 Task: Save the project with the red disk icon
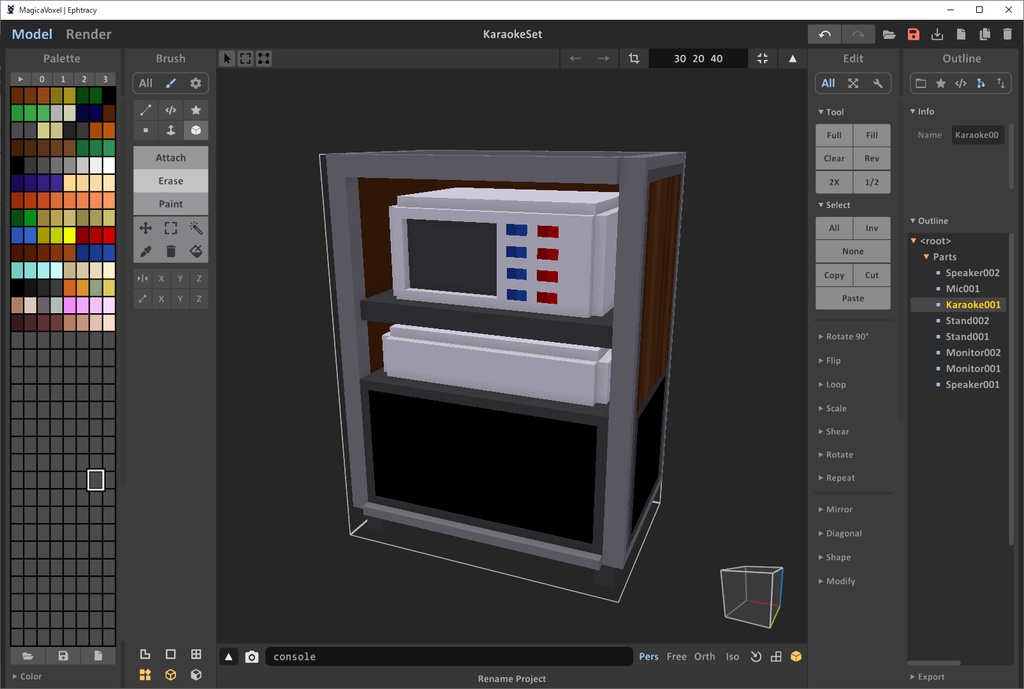[x=913, y=34]
